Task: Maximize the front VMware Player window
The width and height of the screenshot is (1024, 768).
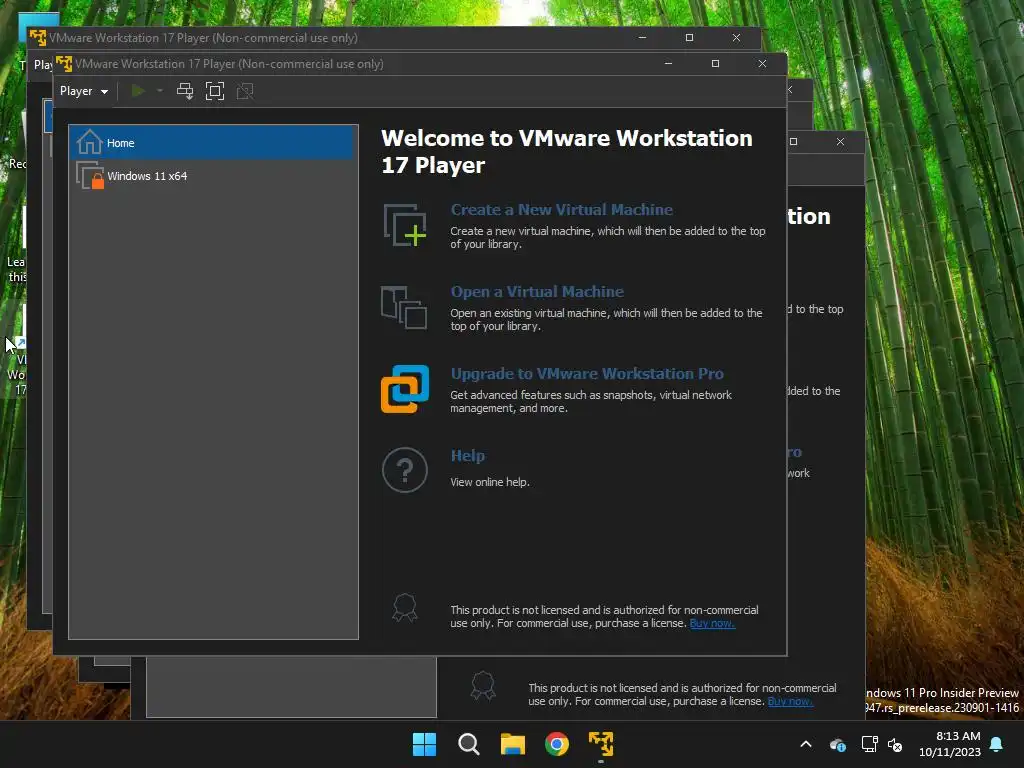Action: coord(715,63)
